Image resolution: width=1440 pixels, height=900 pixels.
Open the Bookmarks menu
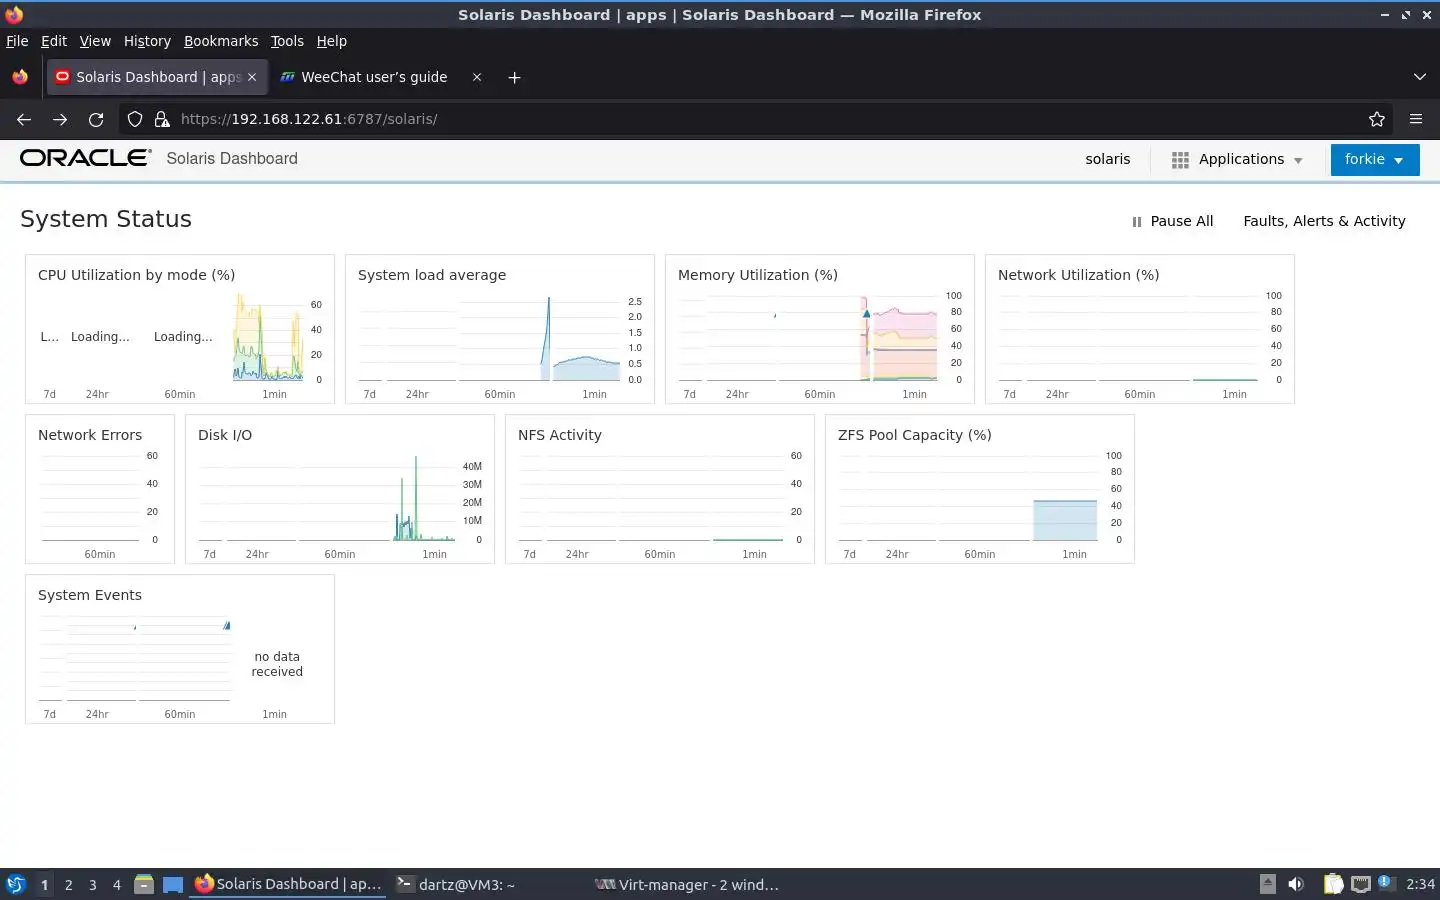click(x=221, y=41)
